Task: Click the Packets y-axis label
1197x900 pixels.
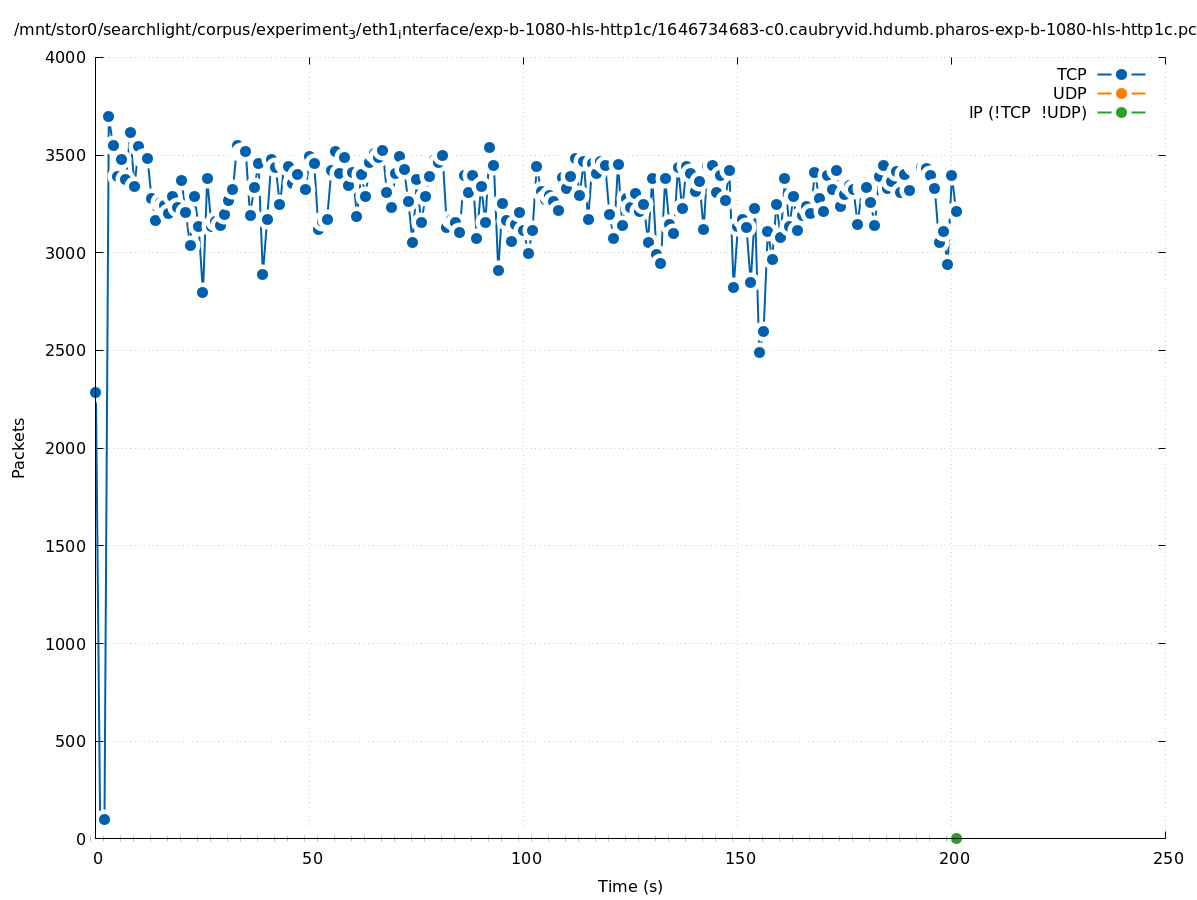Action: 19,447
